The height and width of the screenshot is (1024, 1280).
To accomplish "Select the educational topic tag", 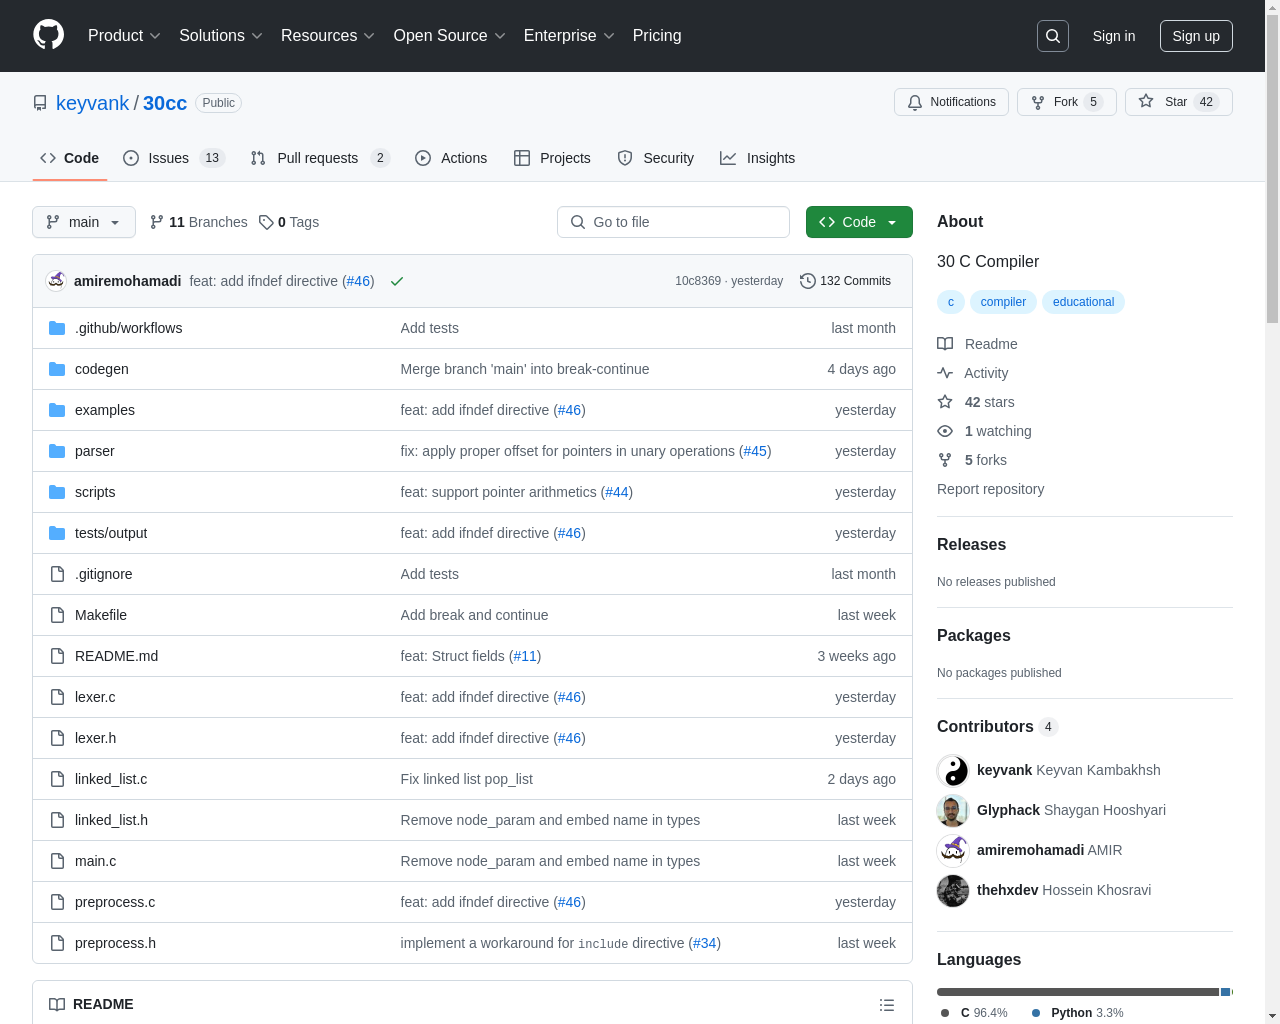I will (1083, 302).
